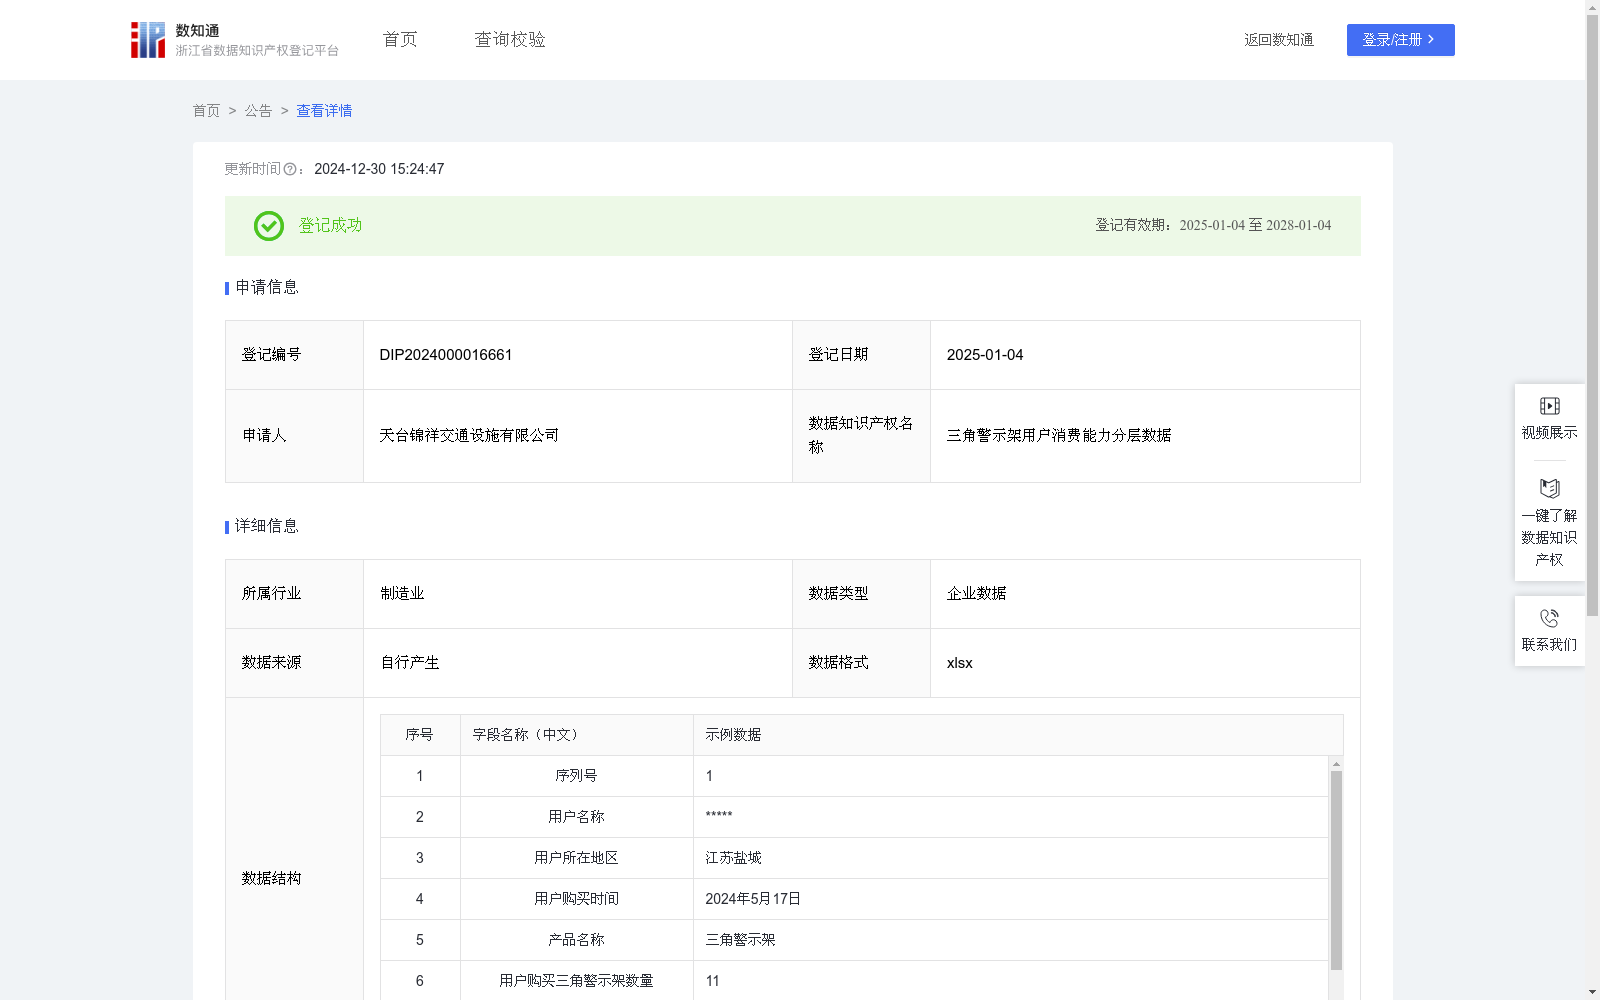
Task: Click the 用户所在地区 field row
Action: point(854,858)
